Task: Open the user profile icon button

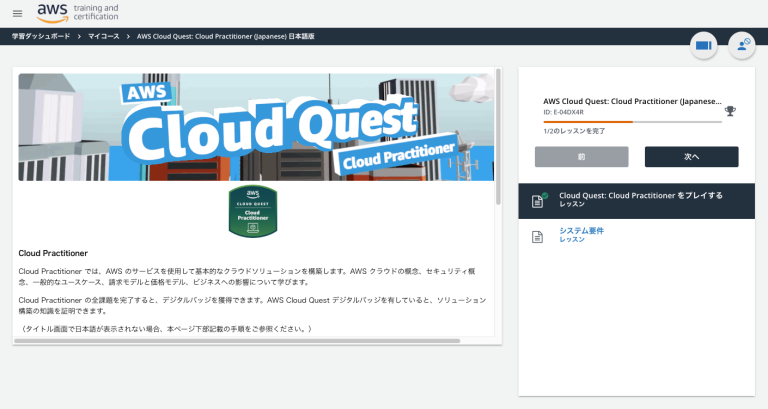Action: [x=742, y=46]
